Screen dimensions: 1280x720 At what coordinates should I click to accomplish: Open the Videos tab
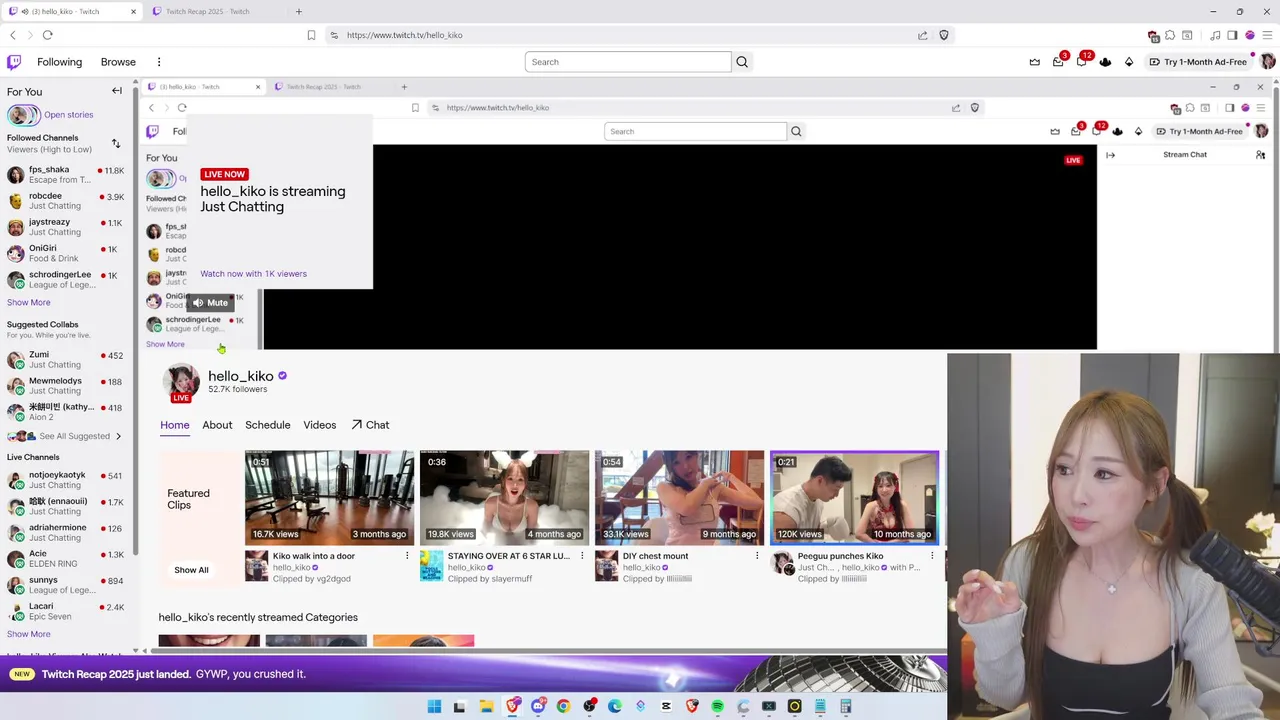tap(320, 425)
